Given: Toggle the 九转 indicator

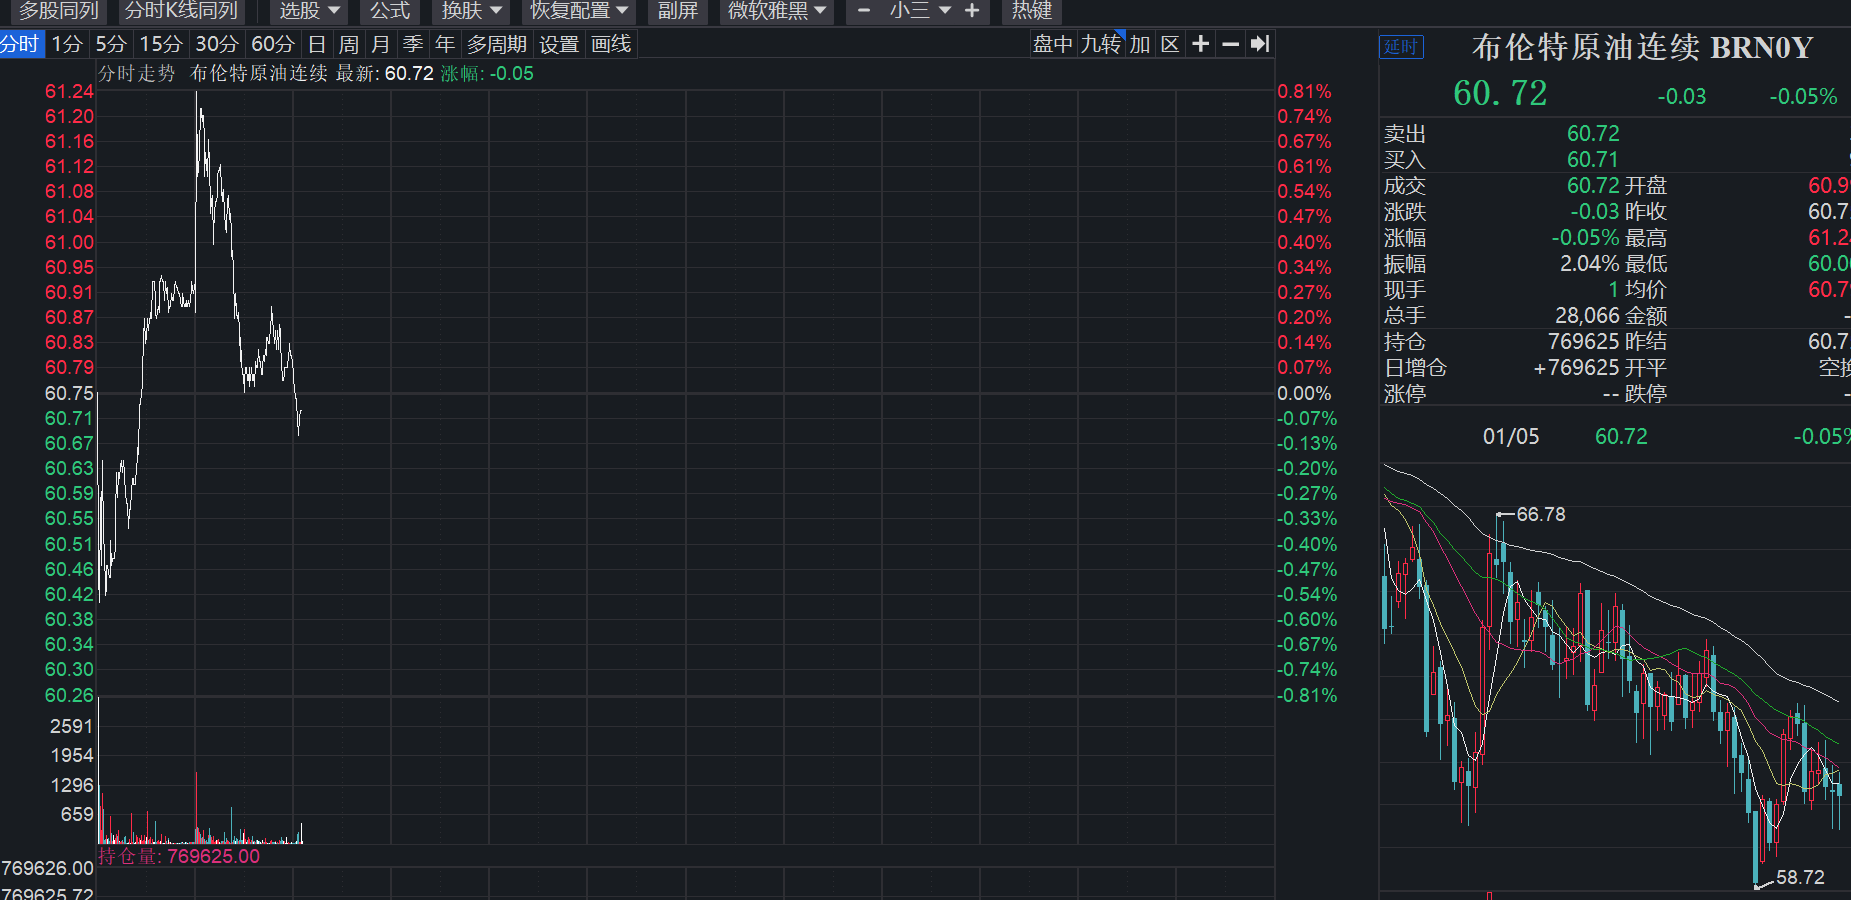Looking at the screenshot, I should coord(1101,44).
